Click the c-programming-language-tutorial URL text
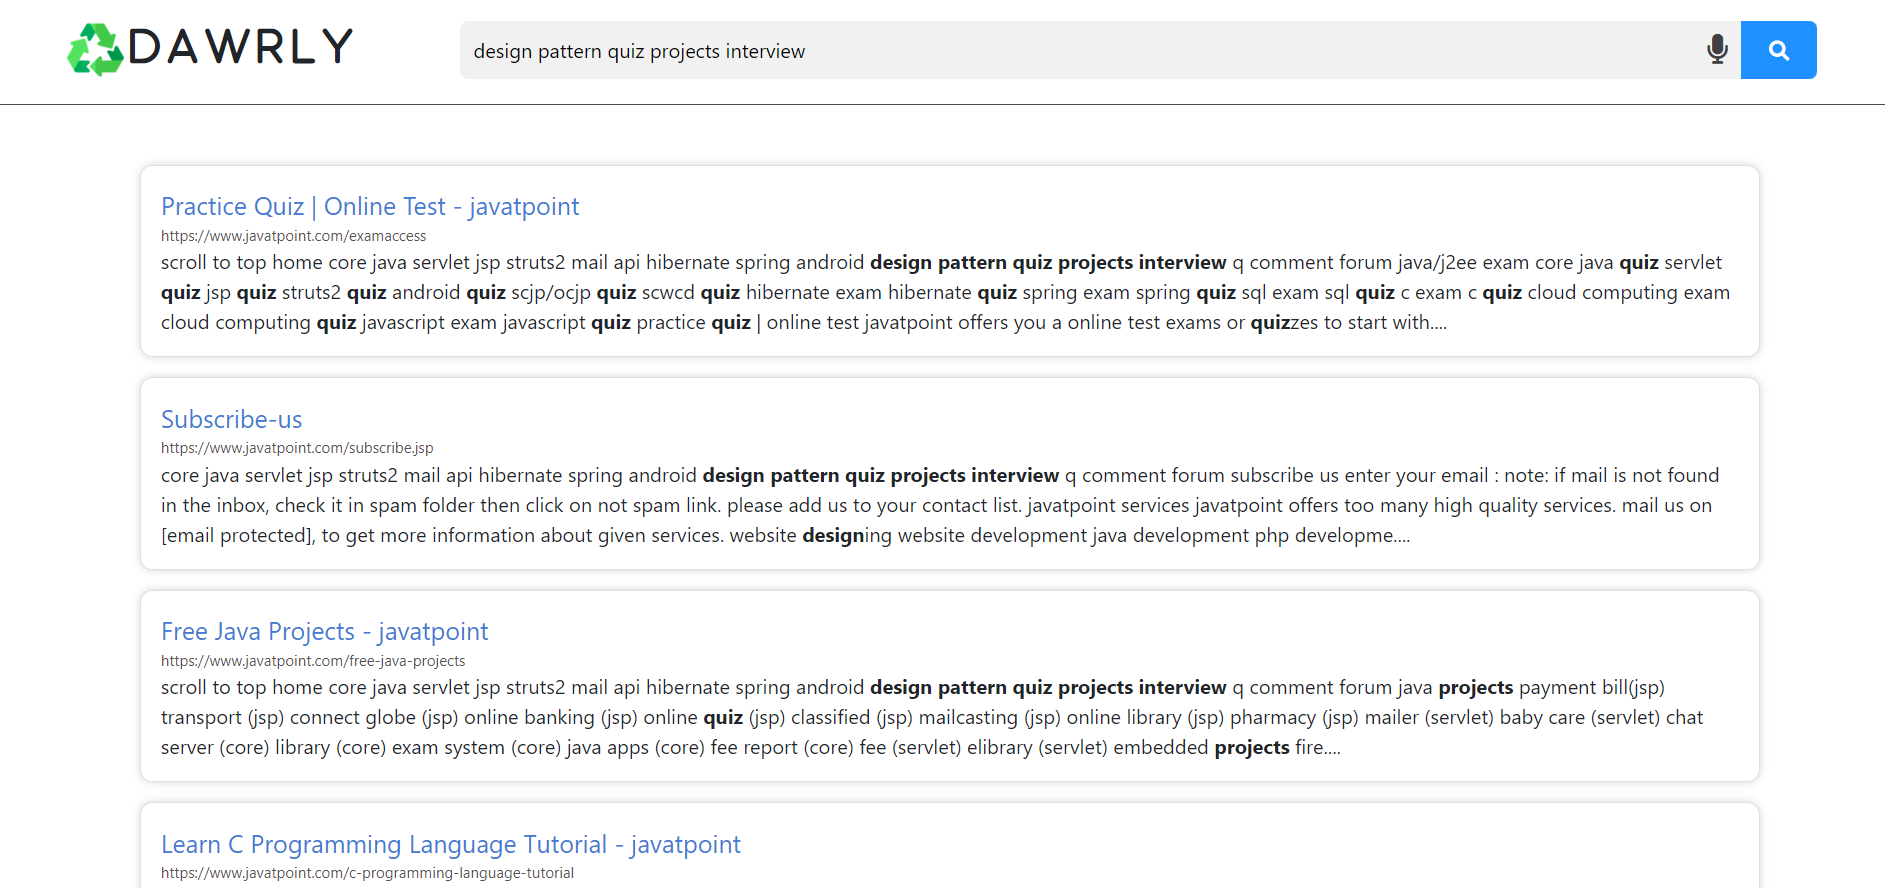 pyautogui.click(x=368, y=873)
